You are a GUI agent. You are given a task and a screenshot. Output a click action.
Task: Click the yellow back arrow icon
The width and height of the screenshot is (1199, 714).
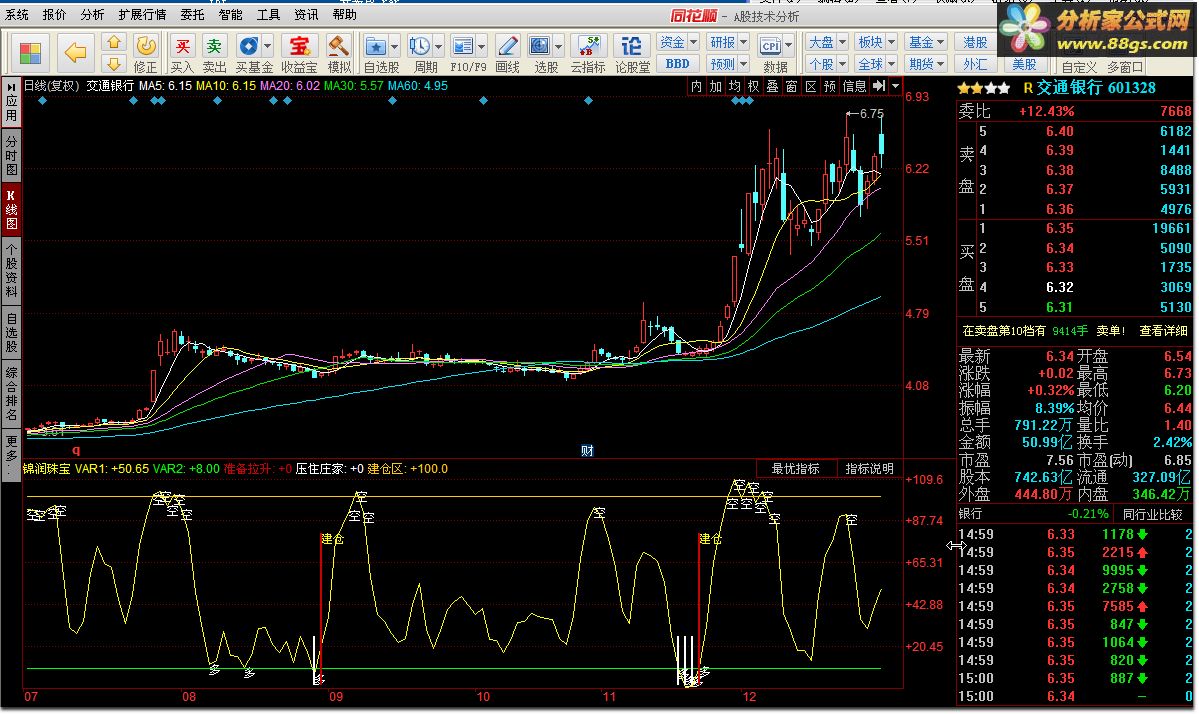click(x=75, y=53)
